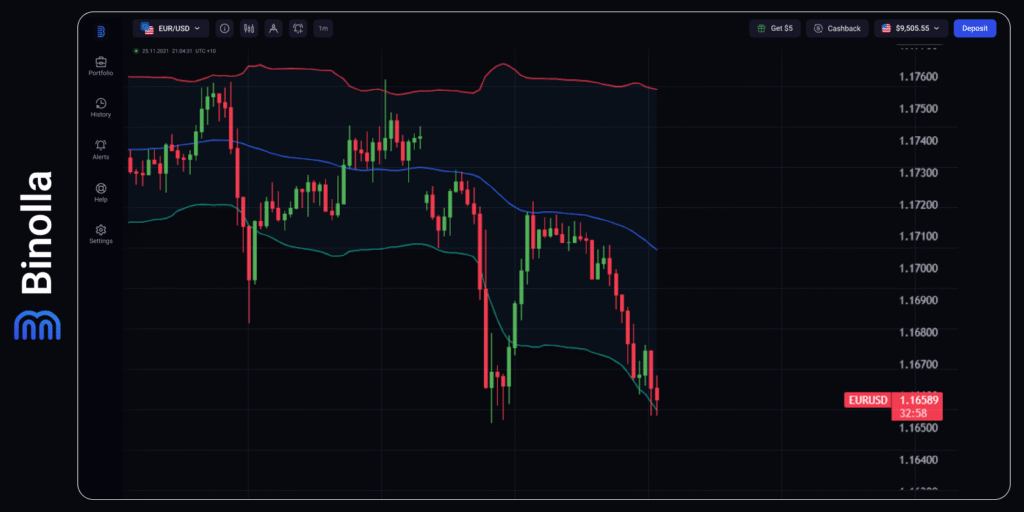The height and width of the screenshot is (512, 1024).
Task: Open the asset information icon
Action: point(224,29)
